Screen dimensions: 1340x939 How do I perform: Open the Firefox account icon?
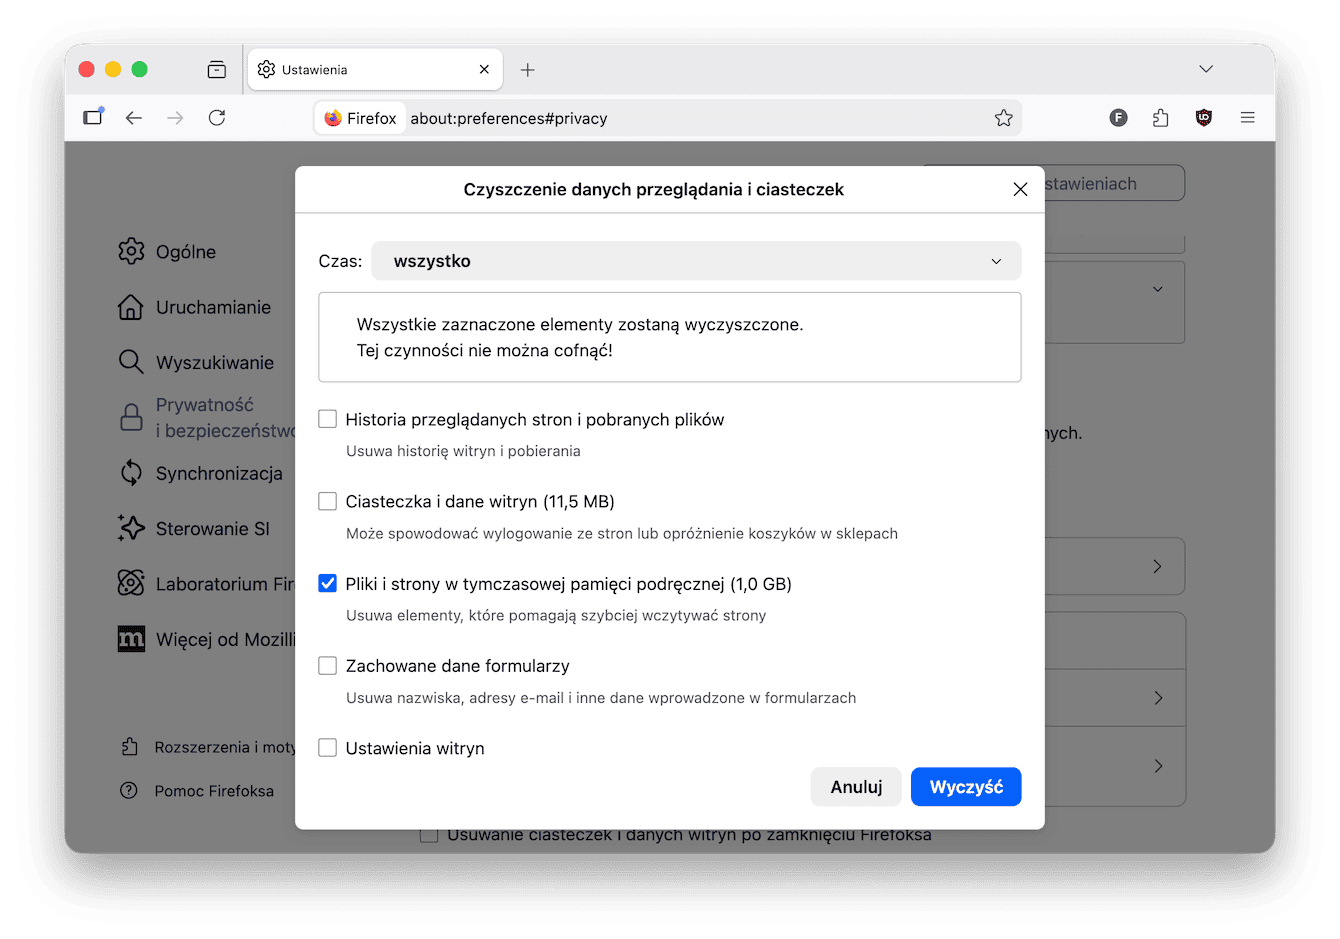tap(1118, 118)
